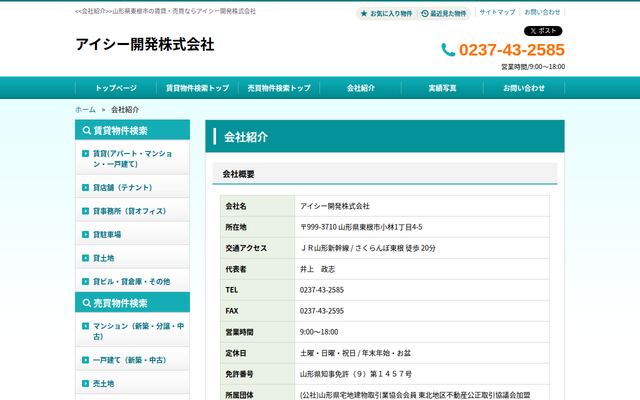Click the representative name 井上 政志

(318, 269)
